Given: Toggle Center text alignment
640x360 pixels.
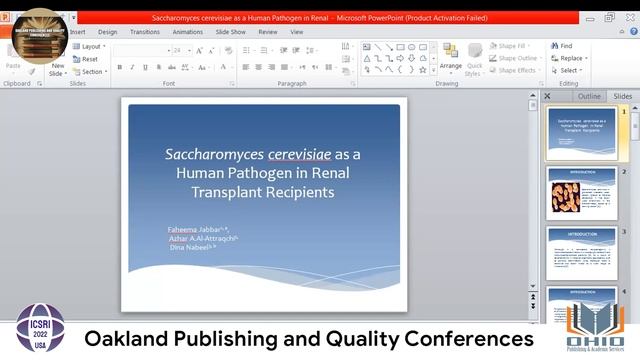Looking at the screenshot, I should click(258, 67).
